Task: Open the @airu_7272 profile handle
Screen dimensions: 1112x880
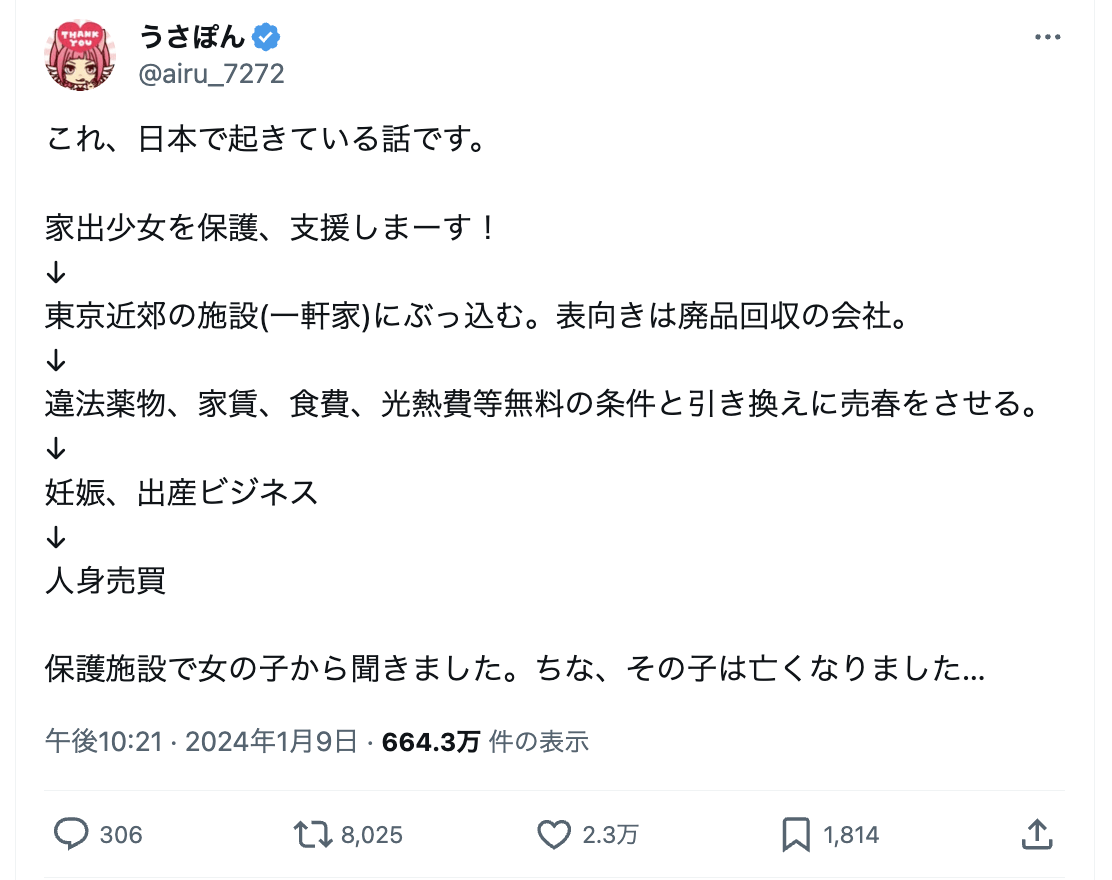Action: [x=211, y=73]
